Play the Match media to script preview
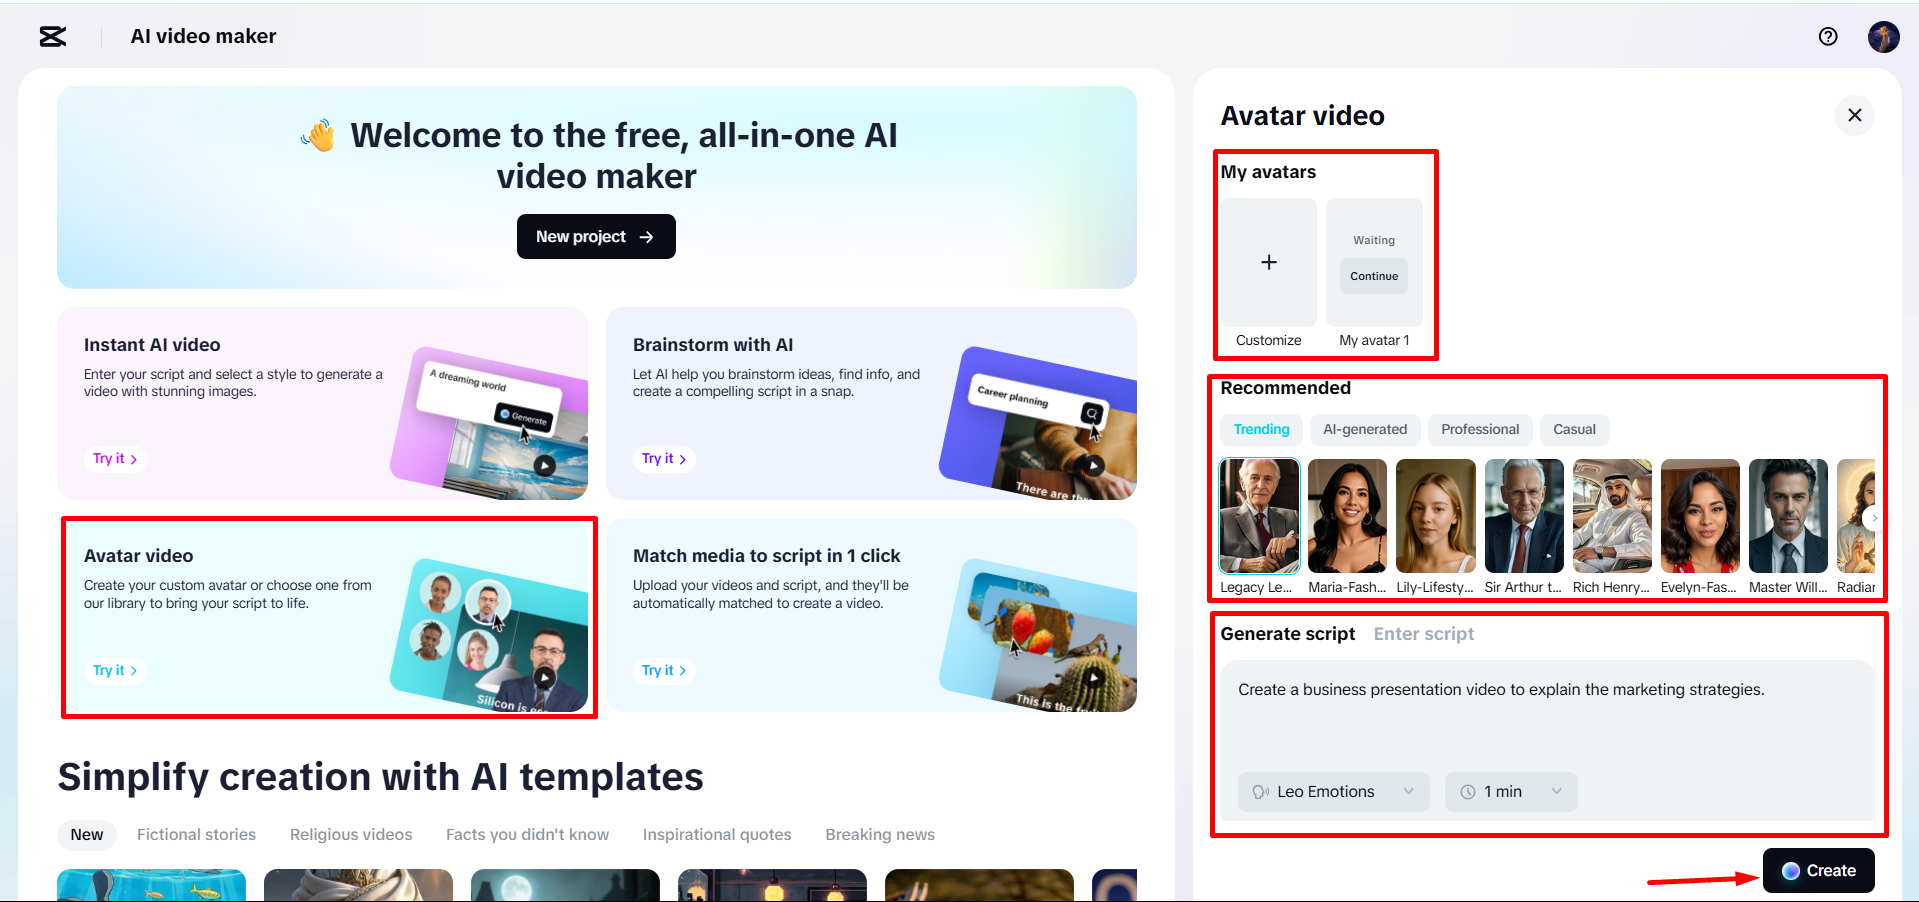This screenshot has width=1919, height=902. pyautogui.click(x=1093, y=677)
